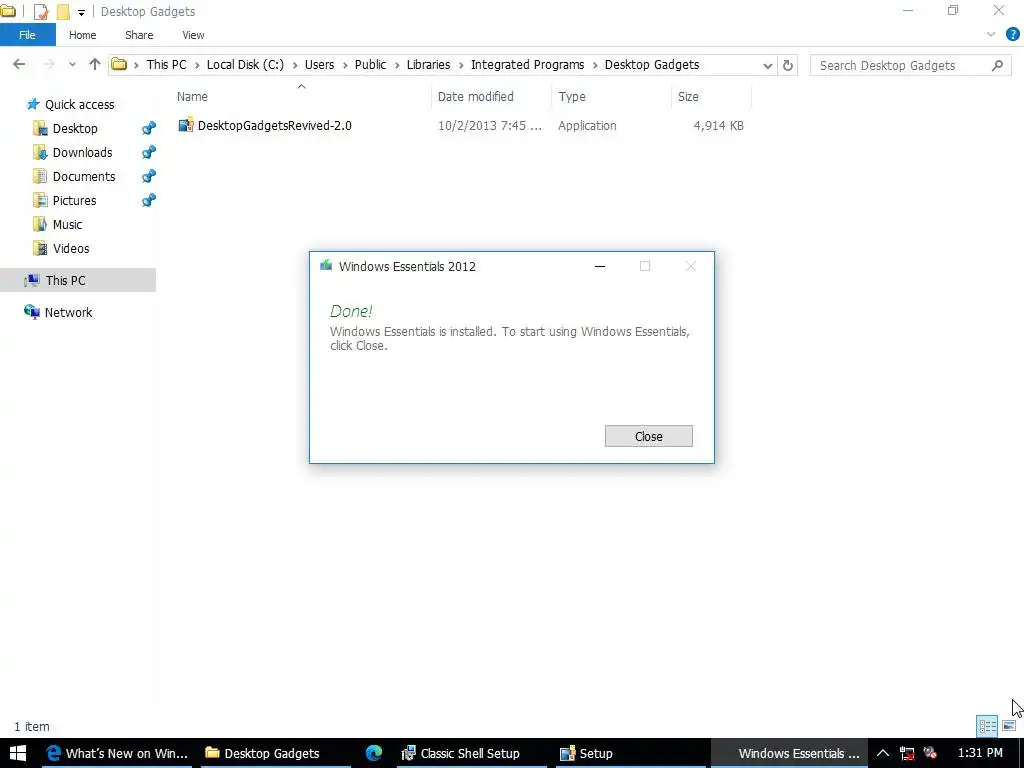
Task: Click Libraries breadcrumb segment
Action: coord(428,65)
